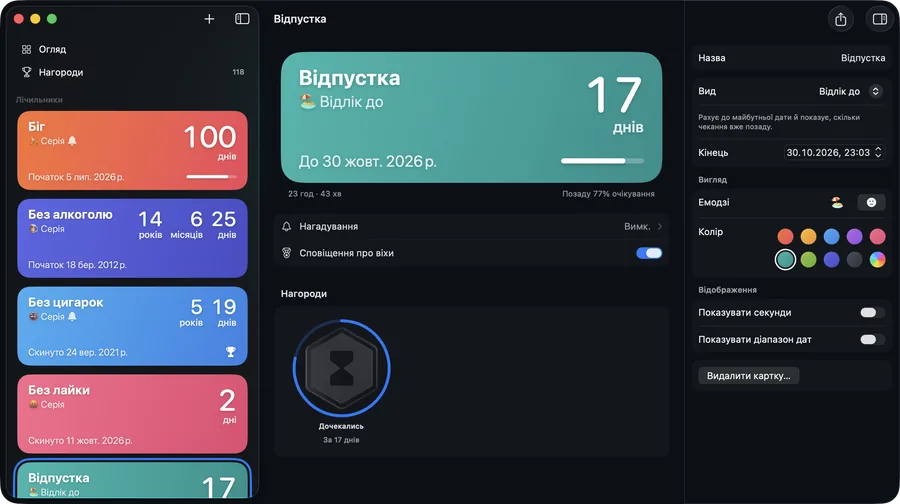This screenshot has height=504, width=900.
Task: Click the text 23 год · 43 хв
Action: point(315,194)
